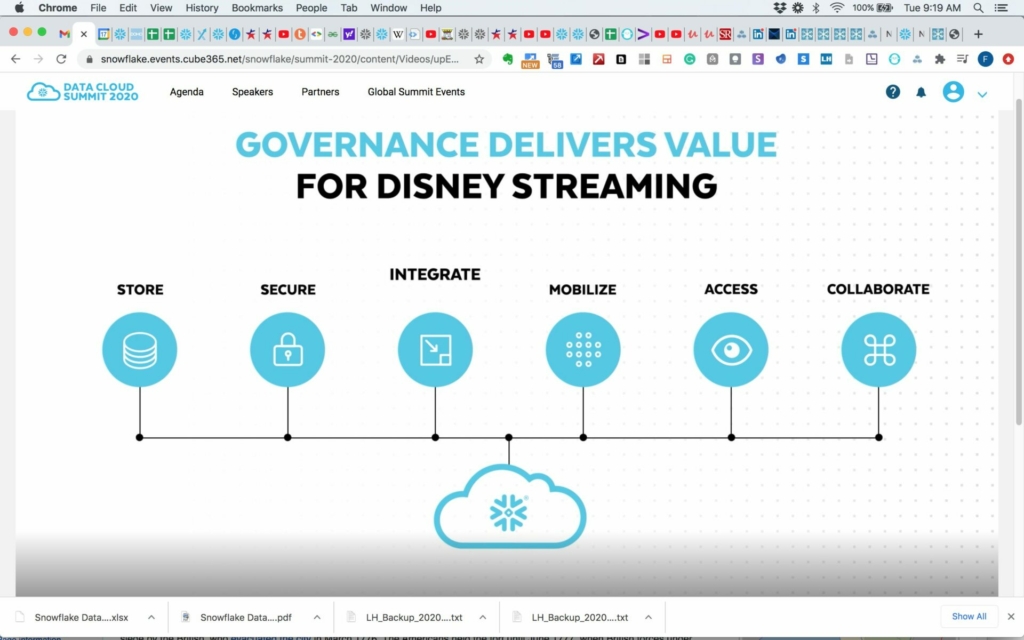Open the Dropbox menu bar icon
This screenshot has height=640, width=1024.
point(779,8)
